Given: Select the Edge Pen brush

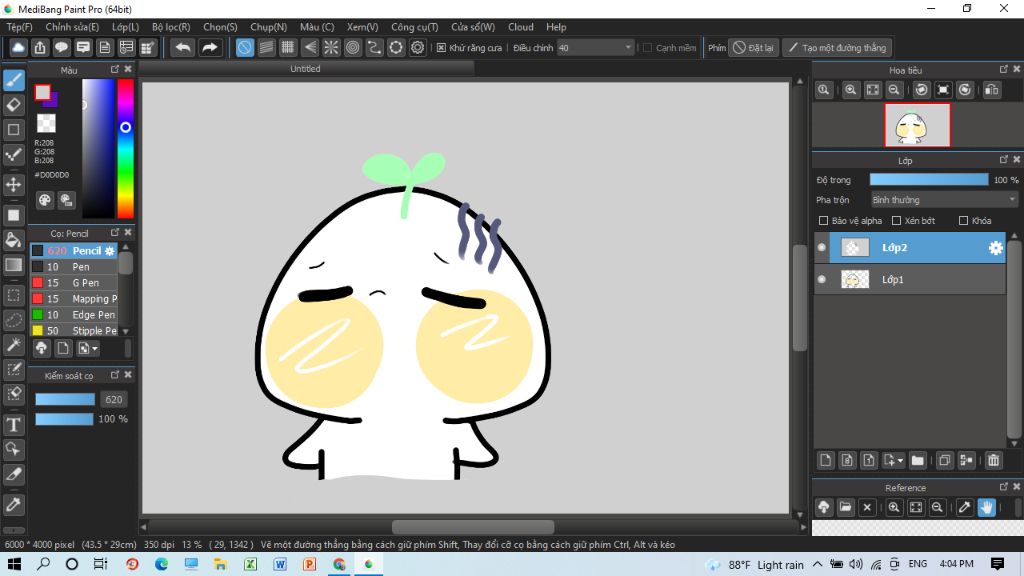Looking at the screenshot, I should [74, 315].
